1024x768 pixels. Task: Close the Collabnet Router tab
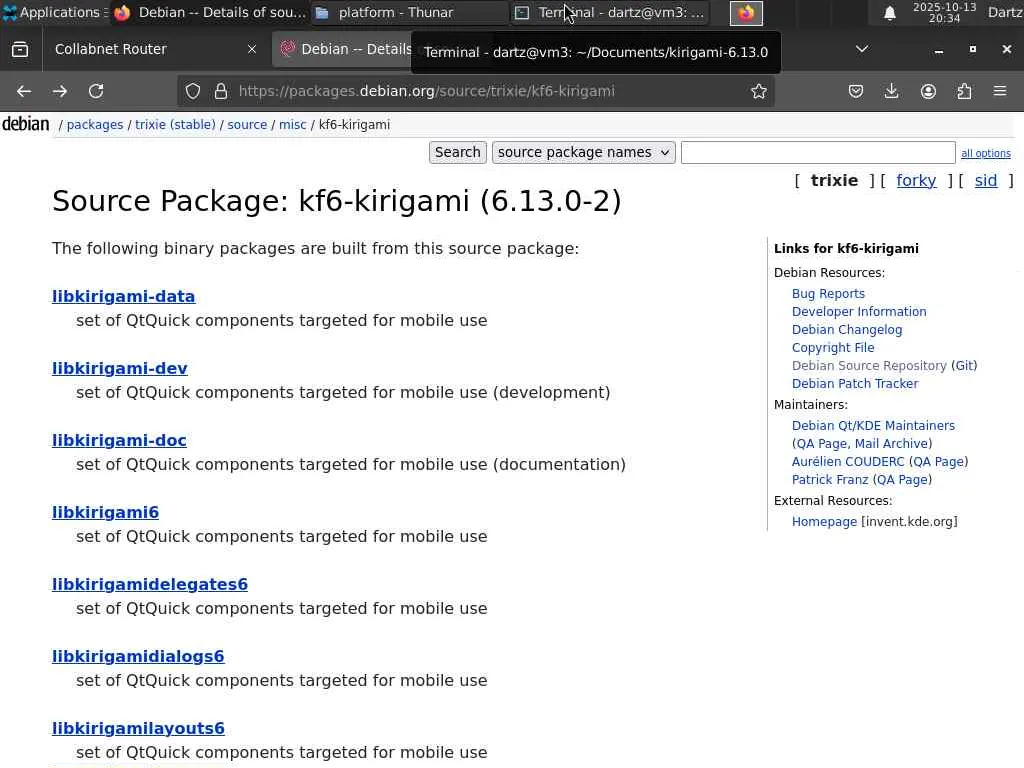pyautogui.click(x=251, y=50)
